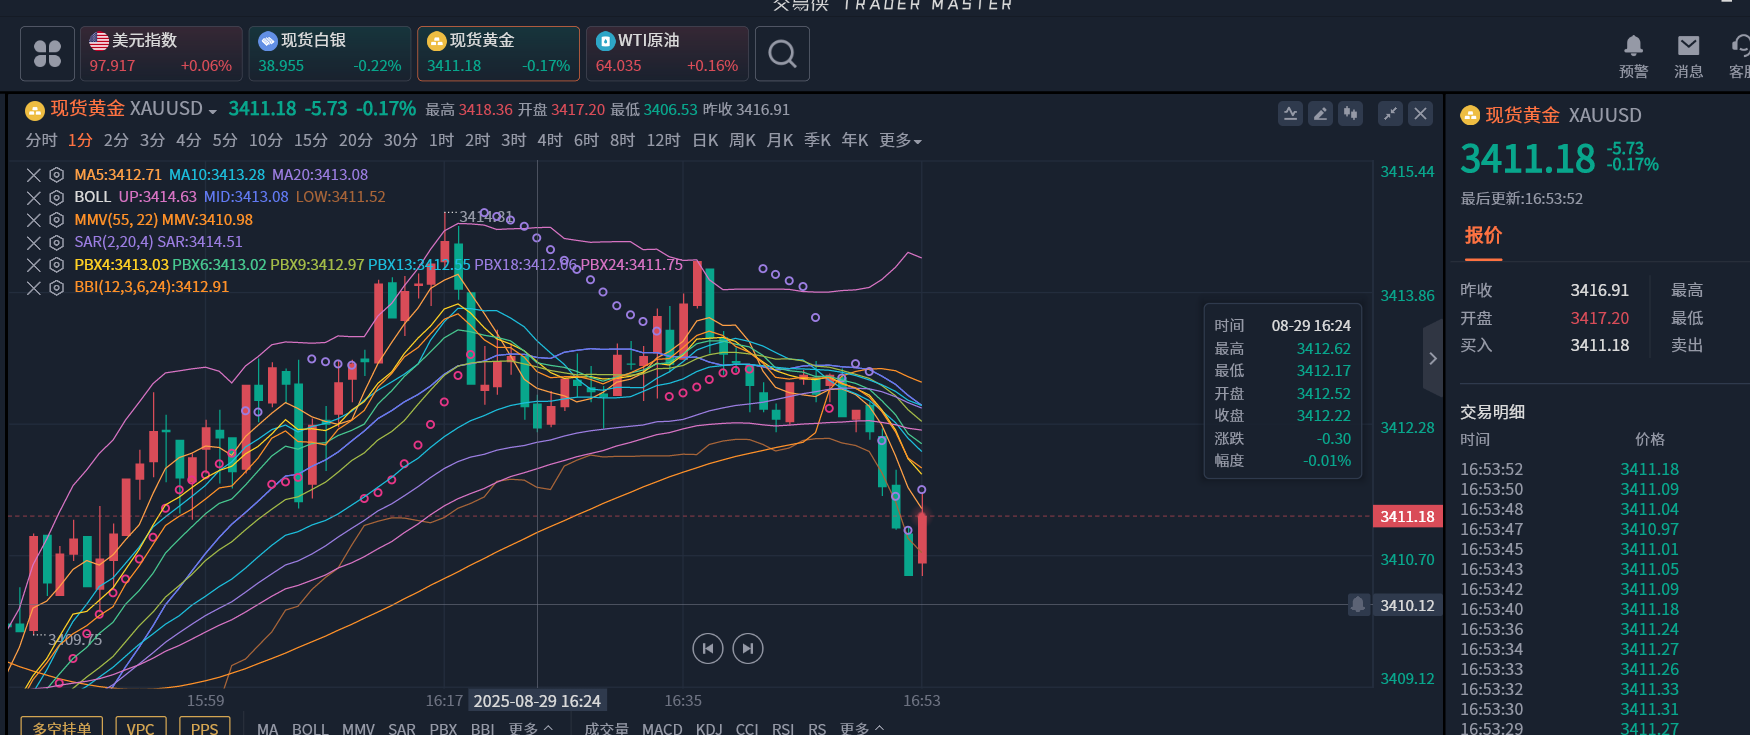Viewport: 1750px width, 735px height.
Task: Click the VPC button
Action: [141, 727]
